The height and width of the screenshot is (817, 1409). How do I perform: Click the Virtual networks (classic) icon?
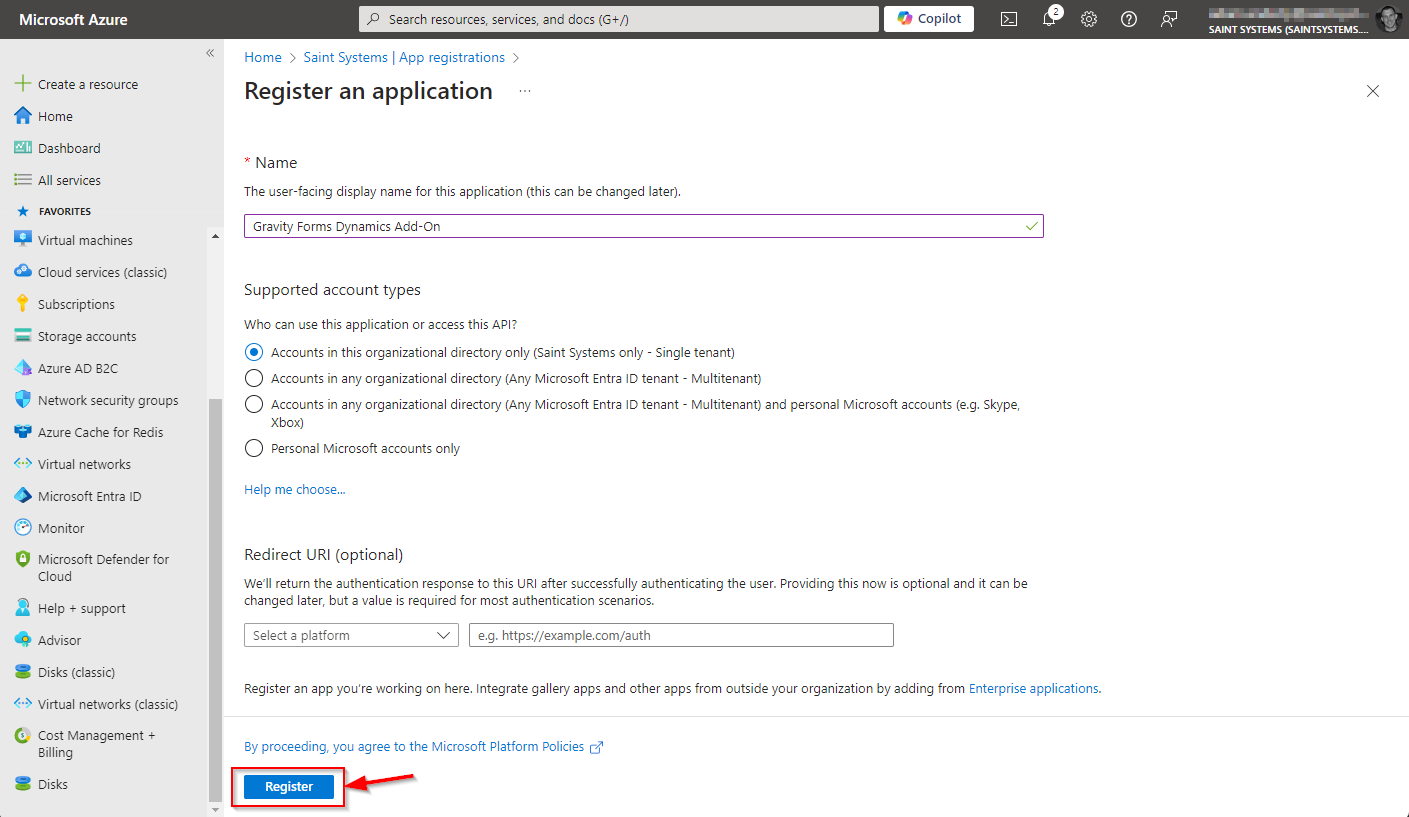tap(23, 704)
